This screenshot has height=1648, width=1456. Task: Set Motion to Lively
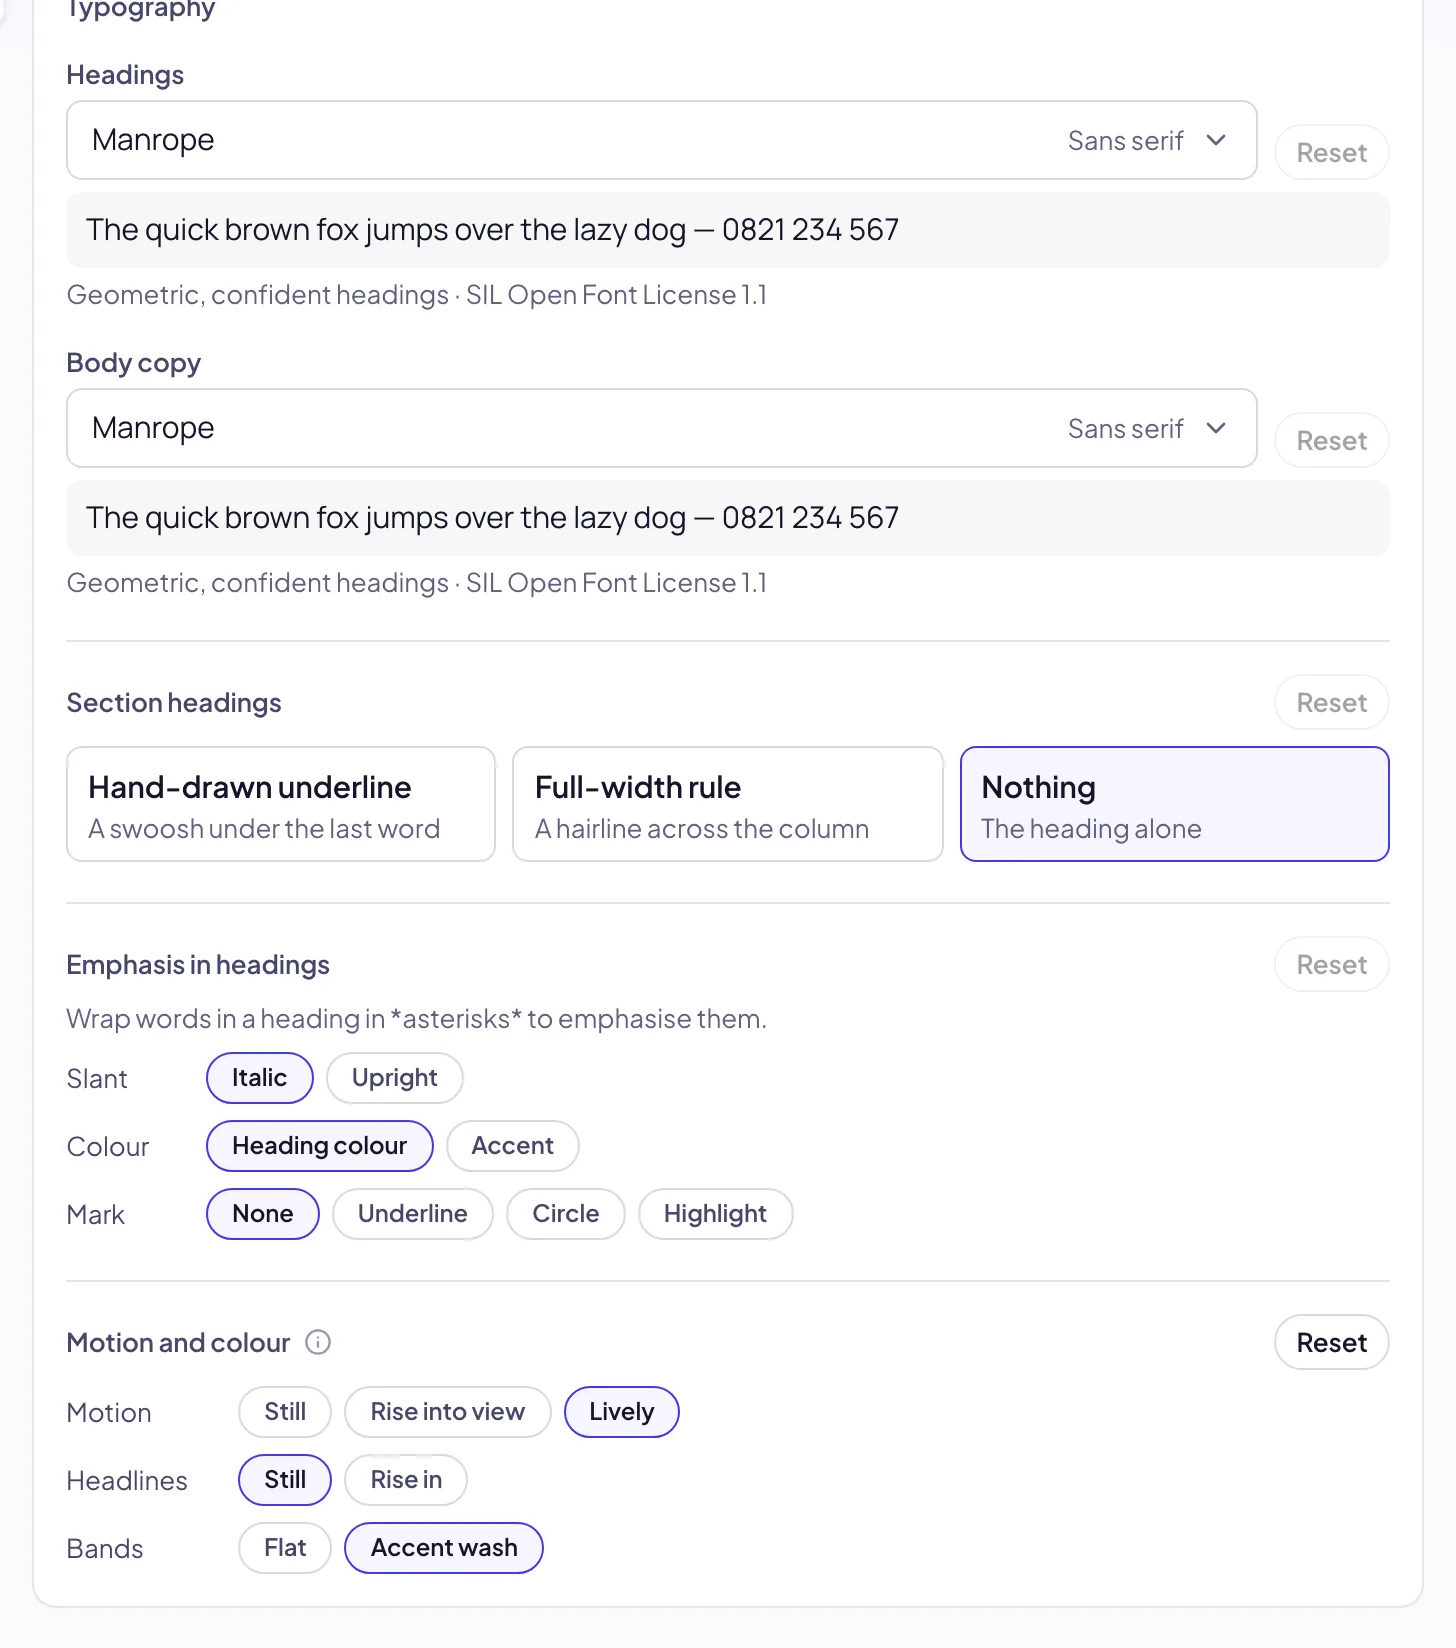(622, 1412)
